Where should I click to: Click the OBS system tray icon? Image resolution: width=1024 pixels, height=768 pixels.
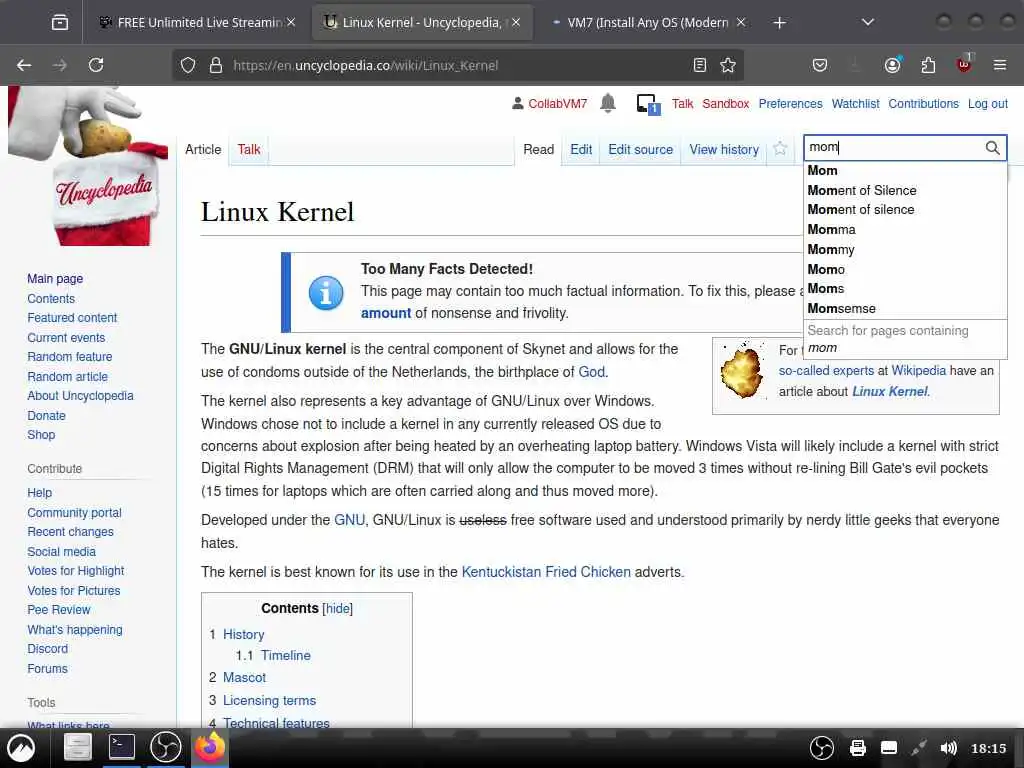coord(822,748)
